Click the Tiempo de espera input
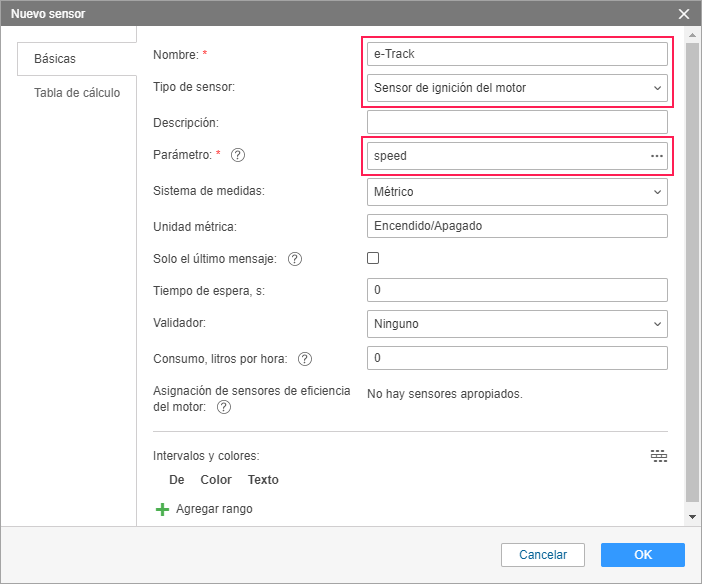Screen dimensions: 702x584 tap(517, 290)
